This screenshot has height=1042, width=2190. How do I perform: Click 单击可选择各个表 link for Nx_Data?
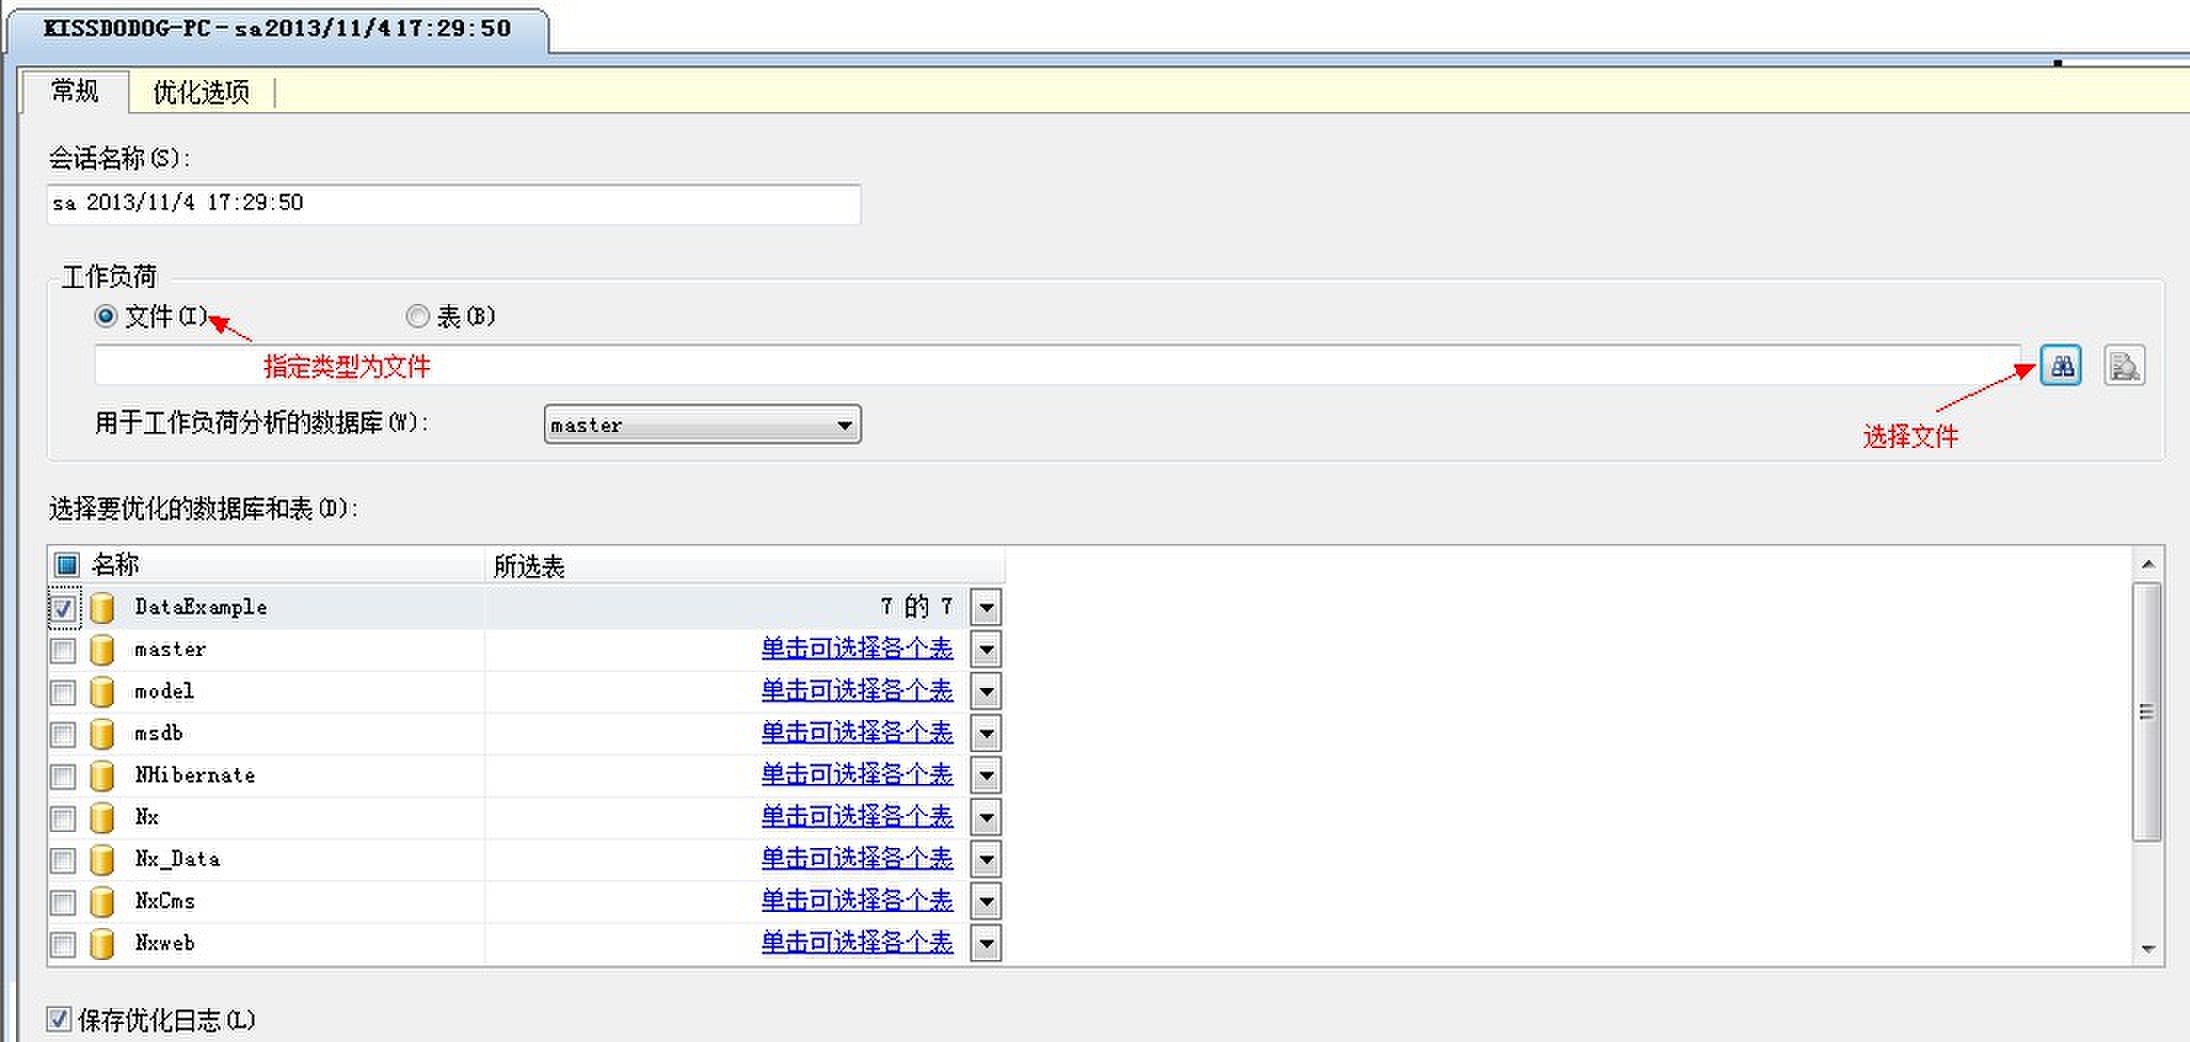click(857, 858)
